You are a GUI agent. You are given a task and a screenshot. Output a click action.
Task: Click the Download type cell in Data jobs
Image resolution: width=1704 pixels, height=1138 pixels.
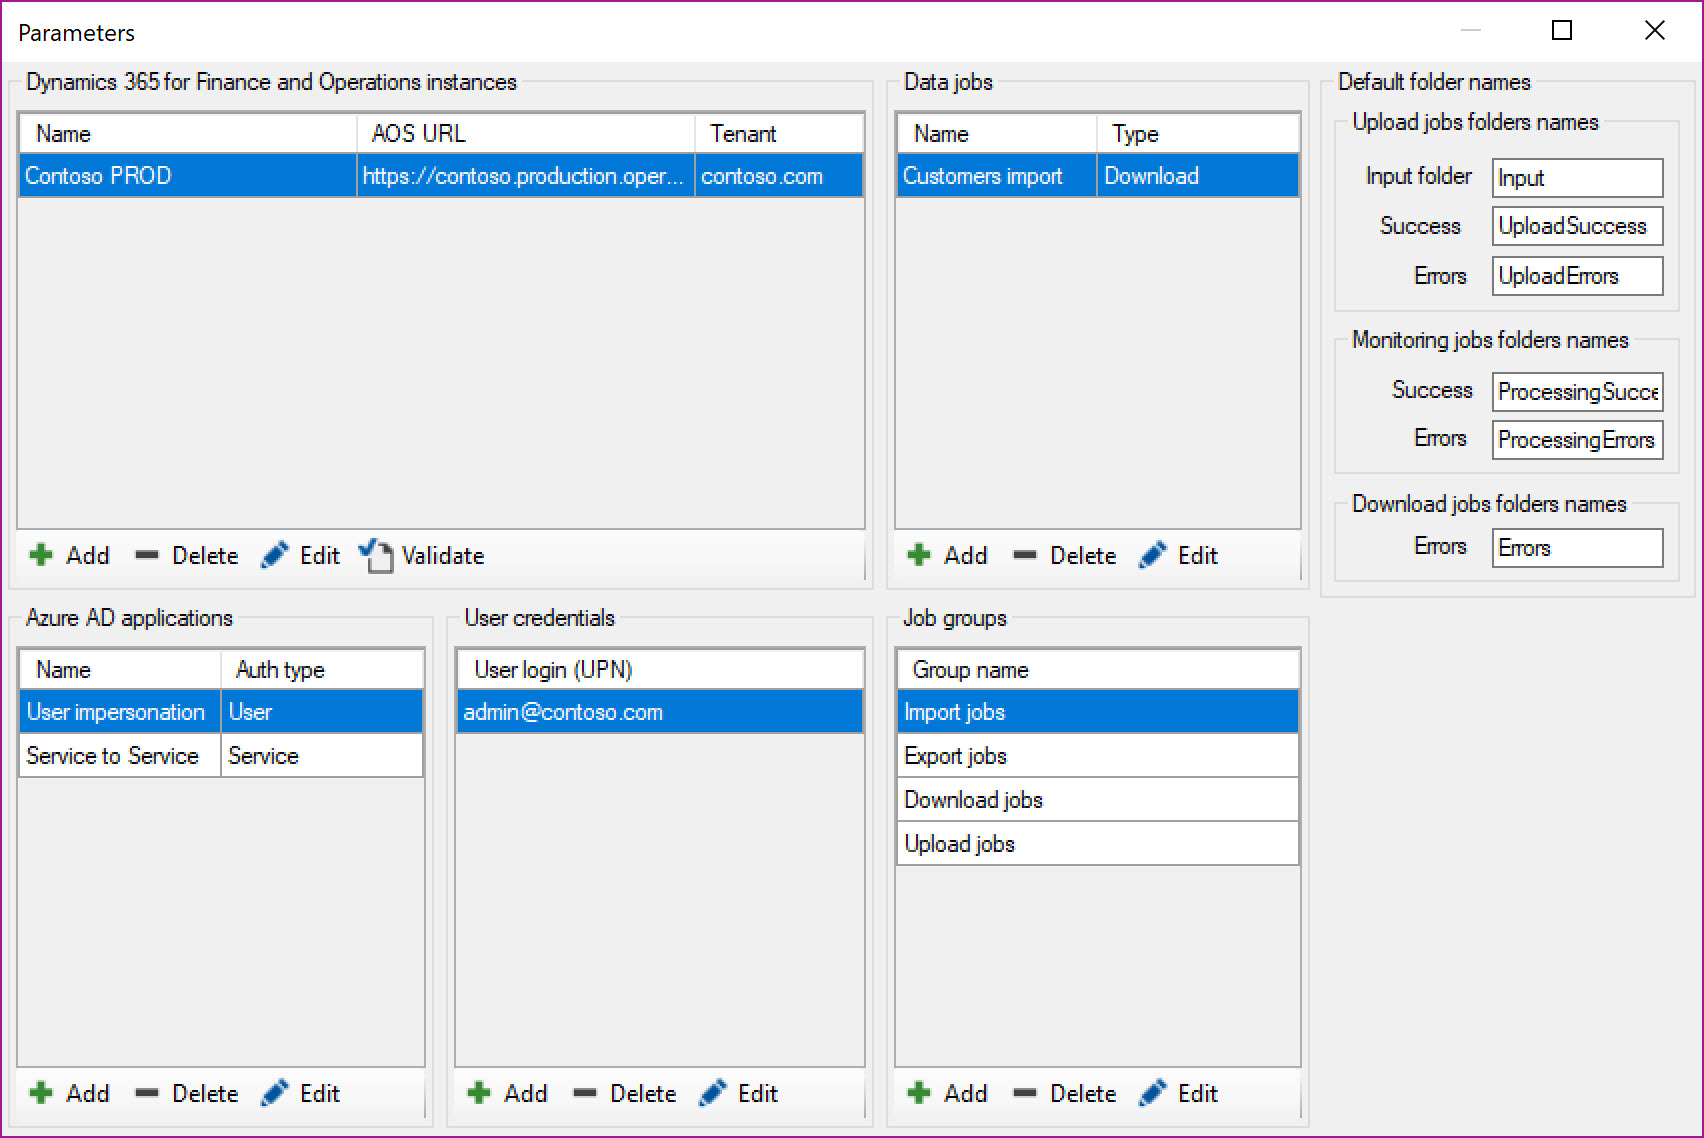click(1198, 176)
